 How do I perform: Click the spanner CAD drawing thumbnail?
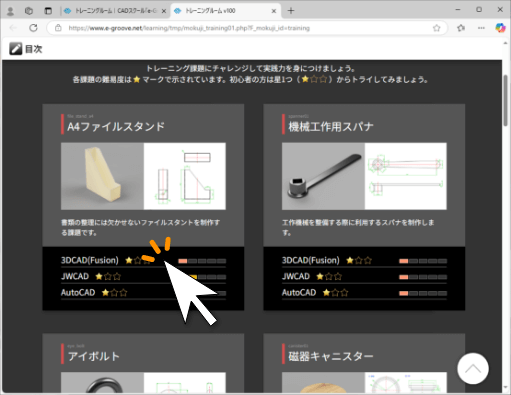(406, 176)
